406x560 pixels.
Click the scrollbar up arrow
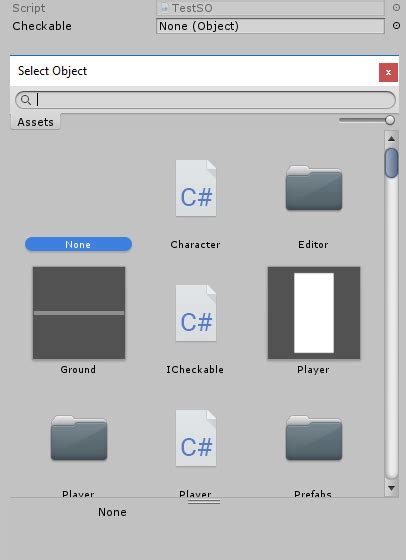coord(391,139)
